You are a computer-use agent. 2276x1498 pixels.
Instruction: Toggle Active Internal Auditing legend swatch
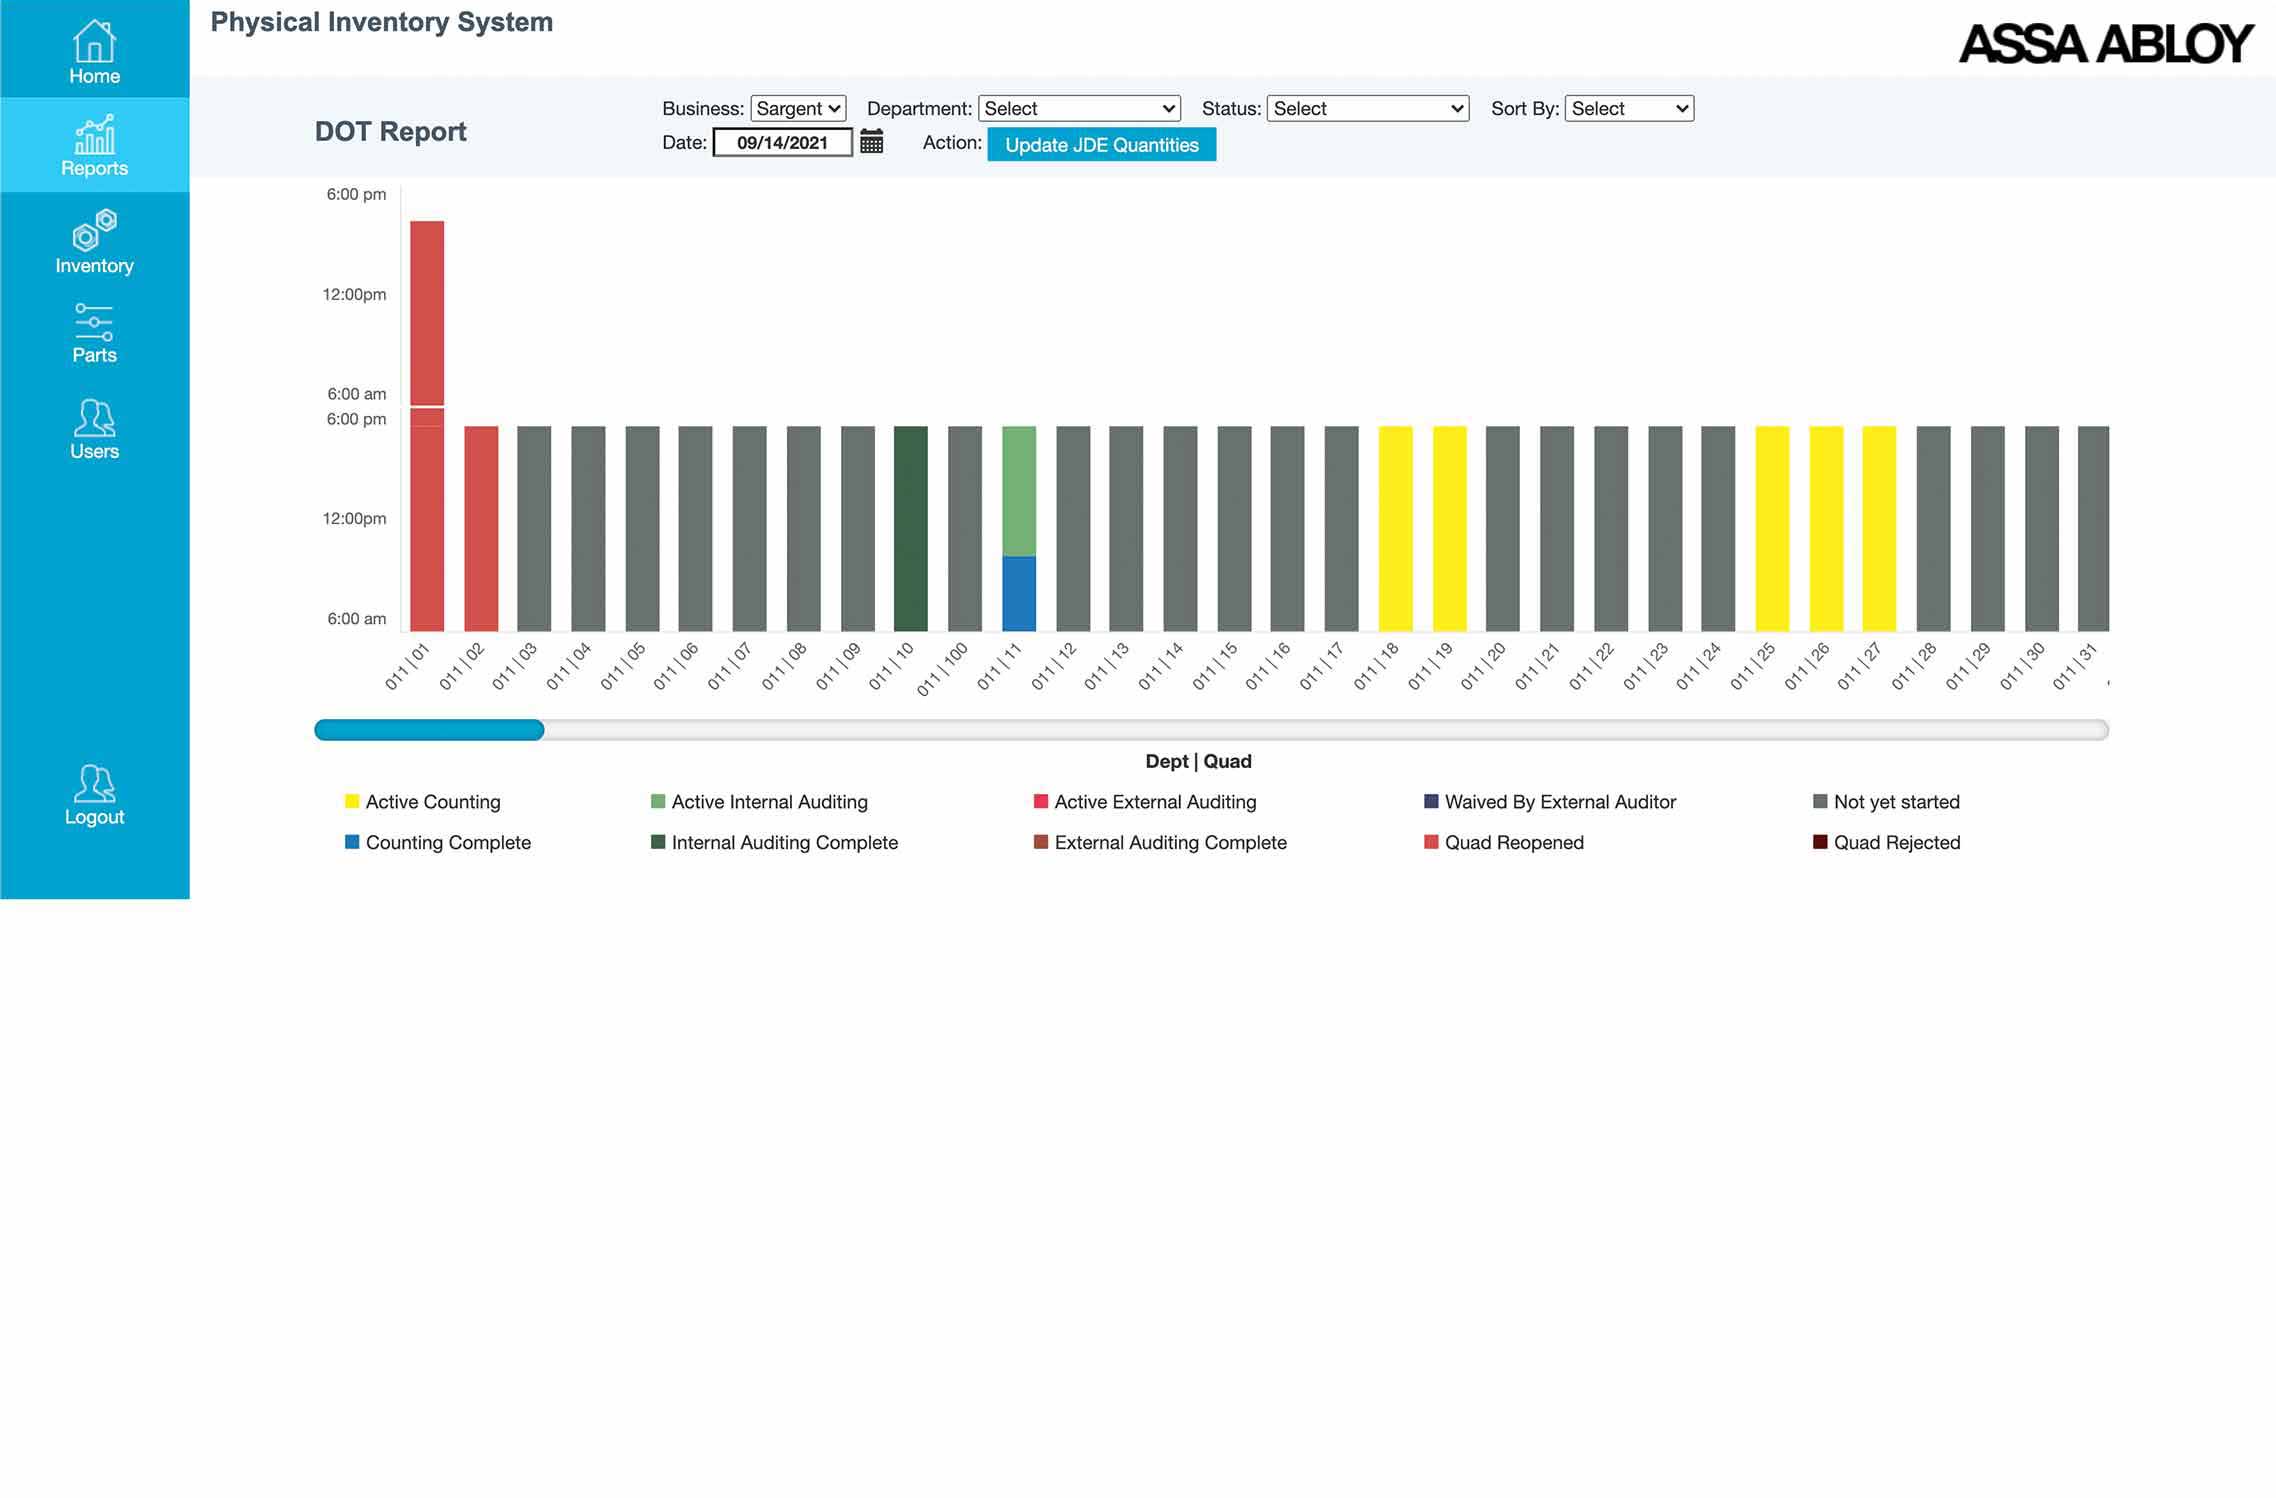(658, 801)
